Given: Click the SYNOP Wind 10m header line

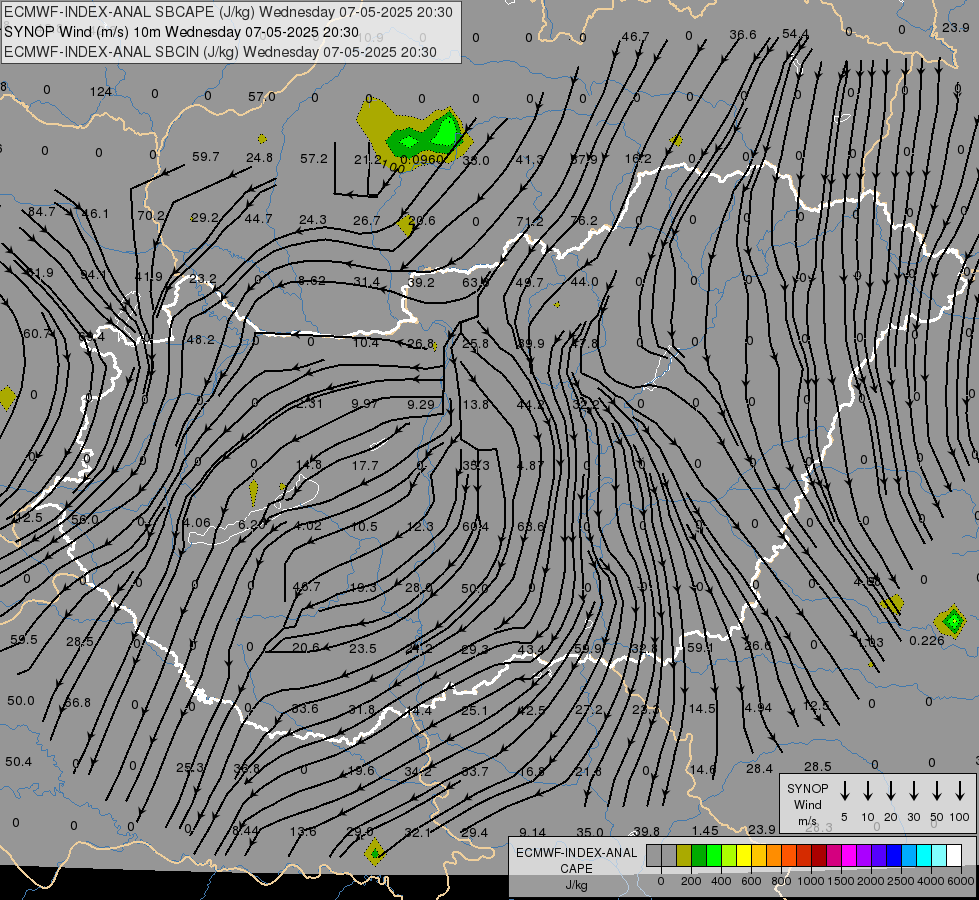Looking at the screenshot, I should pos(181,32).
